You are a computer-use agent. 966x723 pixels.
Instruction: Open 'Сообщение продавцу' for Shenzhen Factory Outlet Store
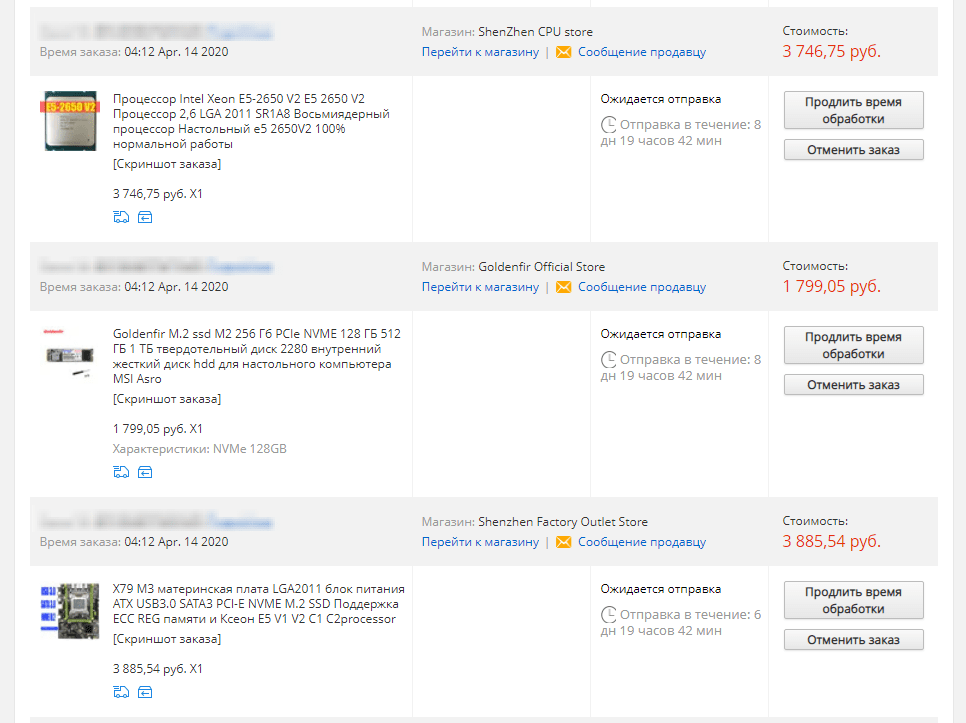click(641, 542)
